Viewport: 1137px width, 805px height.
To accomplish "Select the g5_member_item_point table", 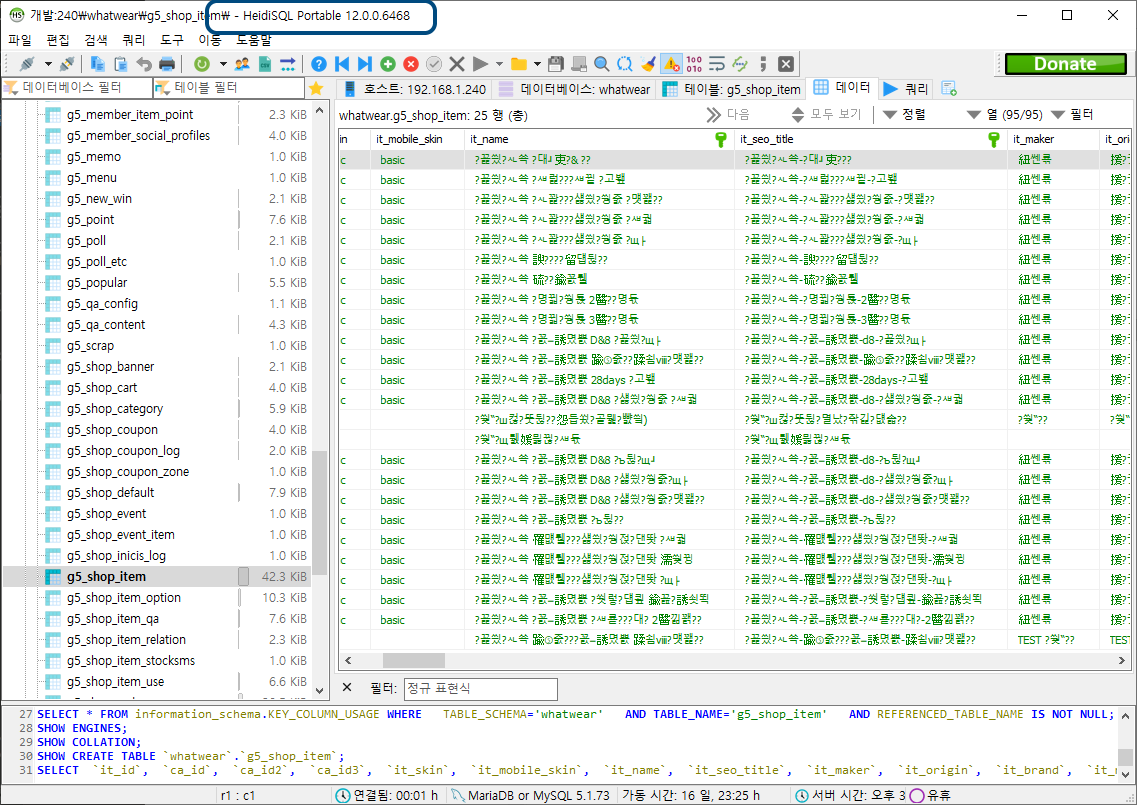I will (130, 115).
